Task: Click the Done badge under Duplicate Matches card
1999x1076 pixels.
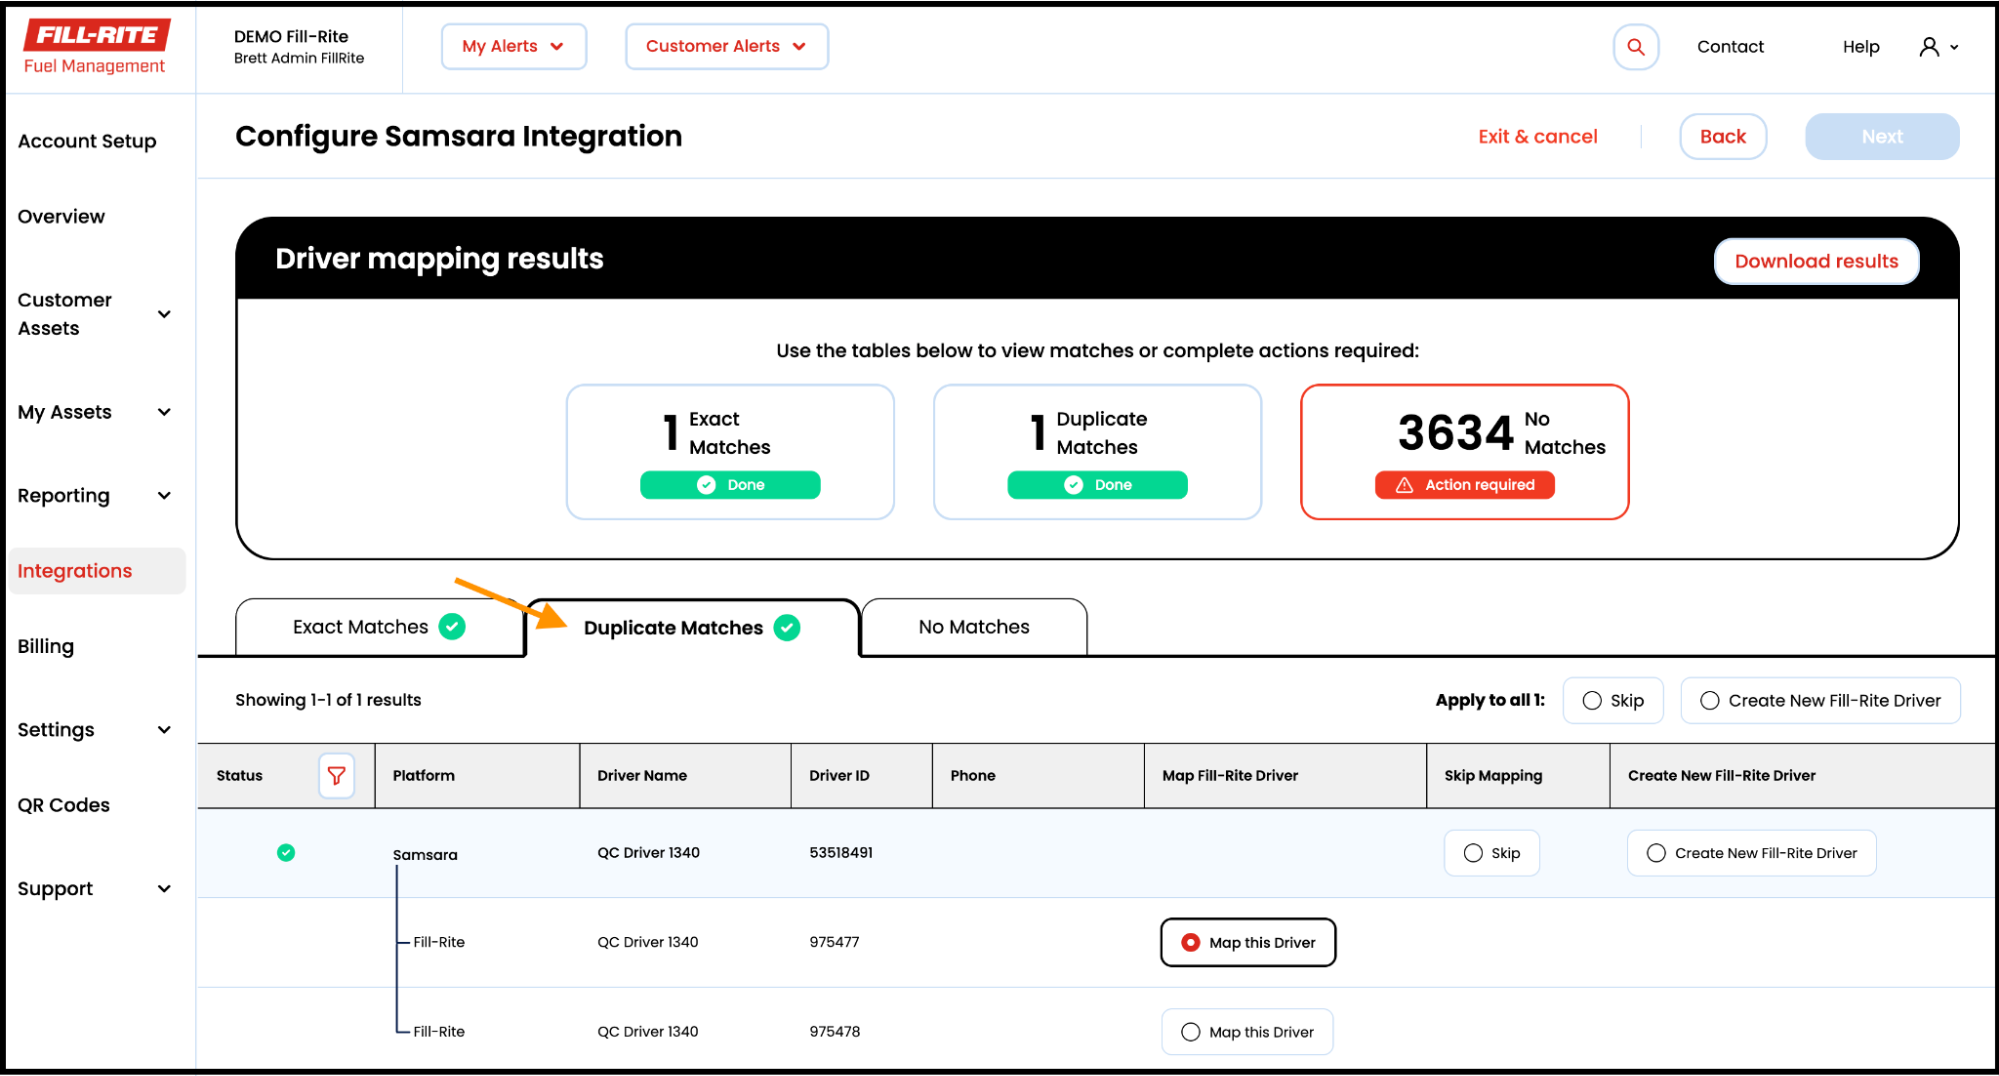Action: [x=1096, y=484]
